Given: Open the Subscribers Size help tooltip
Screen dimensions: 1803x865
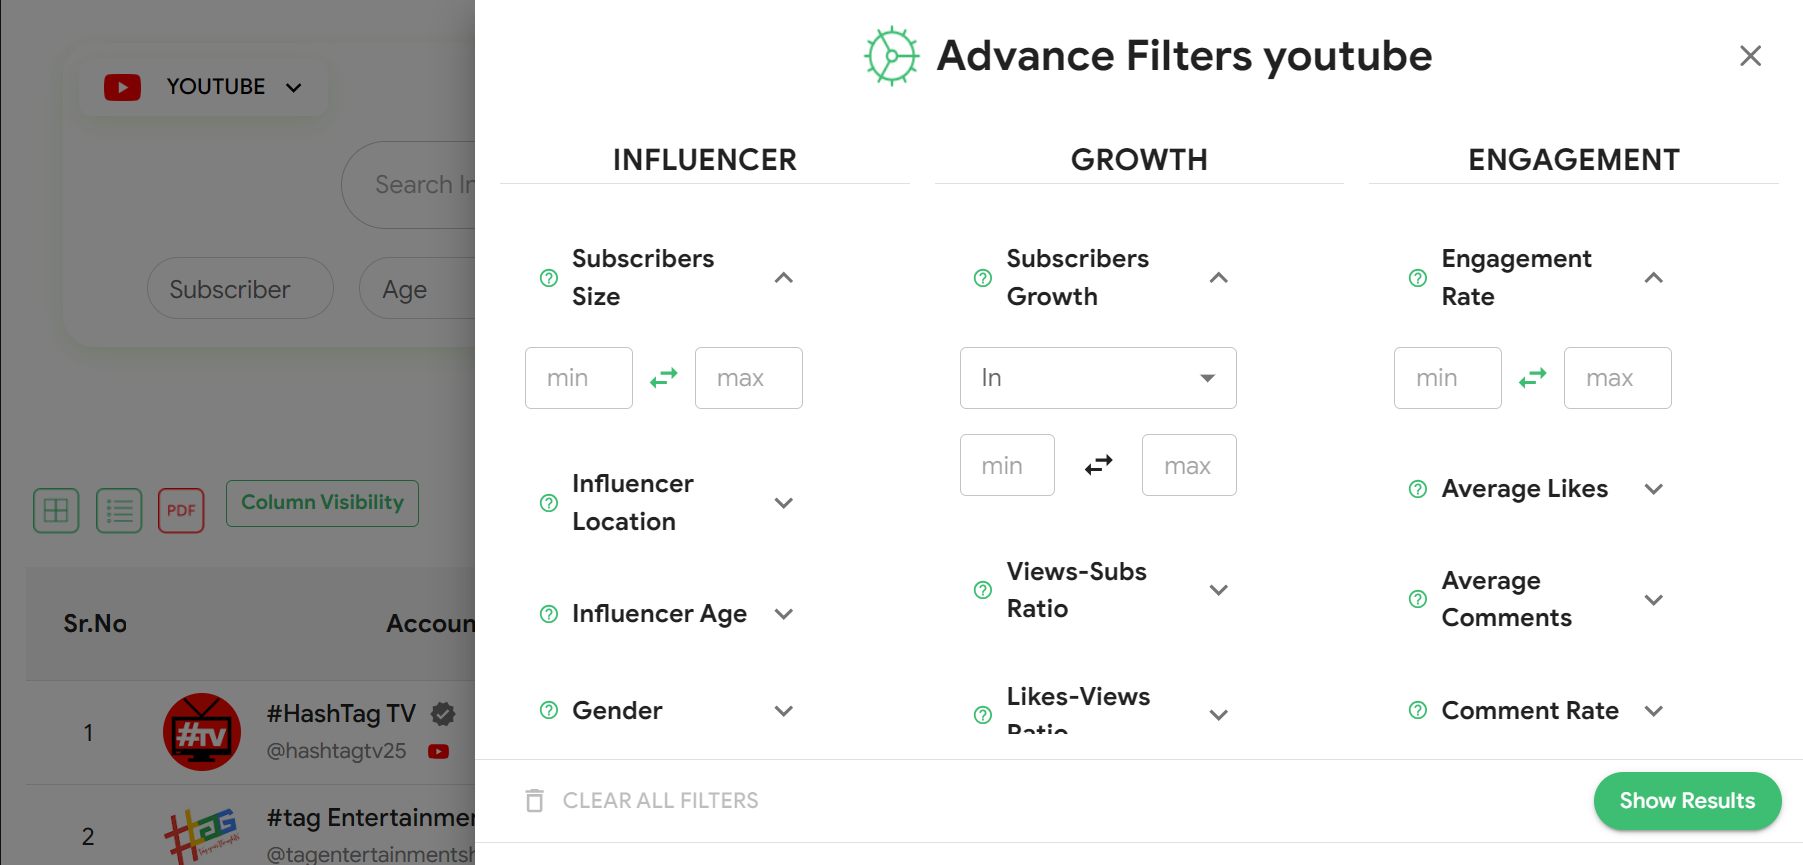Looking at the screenshot, I should click(x=548, y=278).
